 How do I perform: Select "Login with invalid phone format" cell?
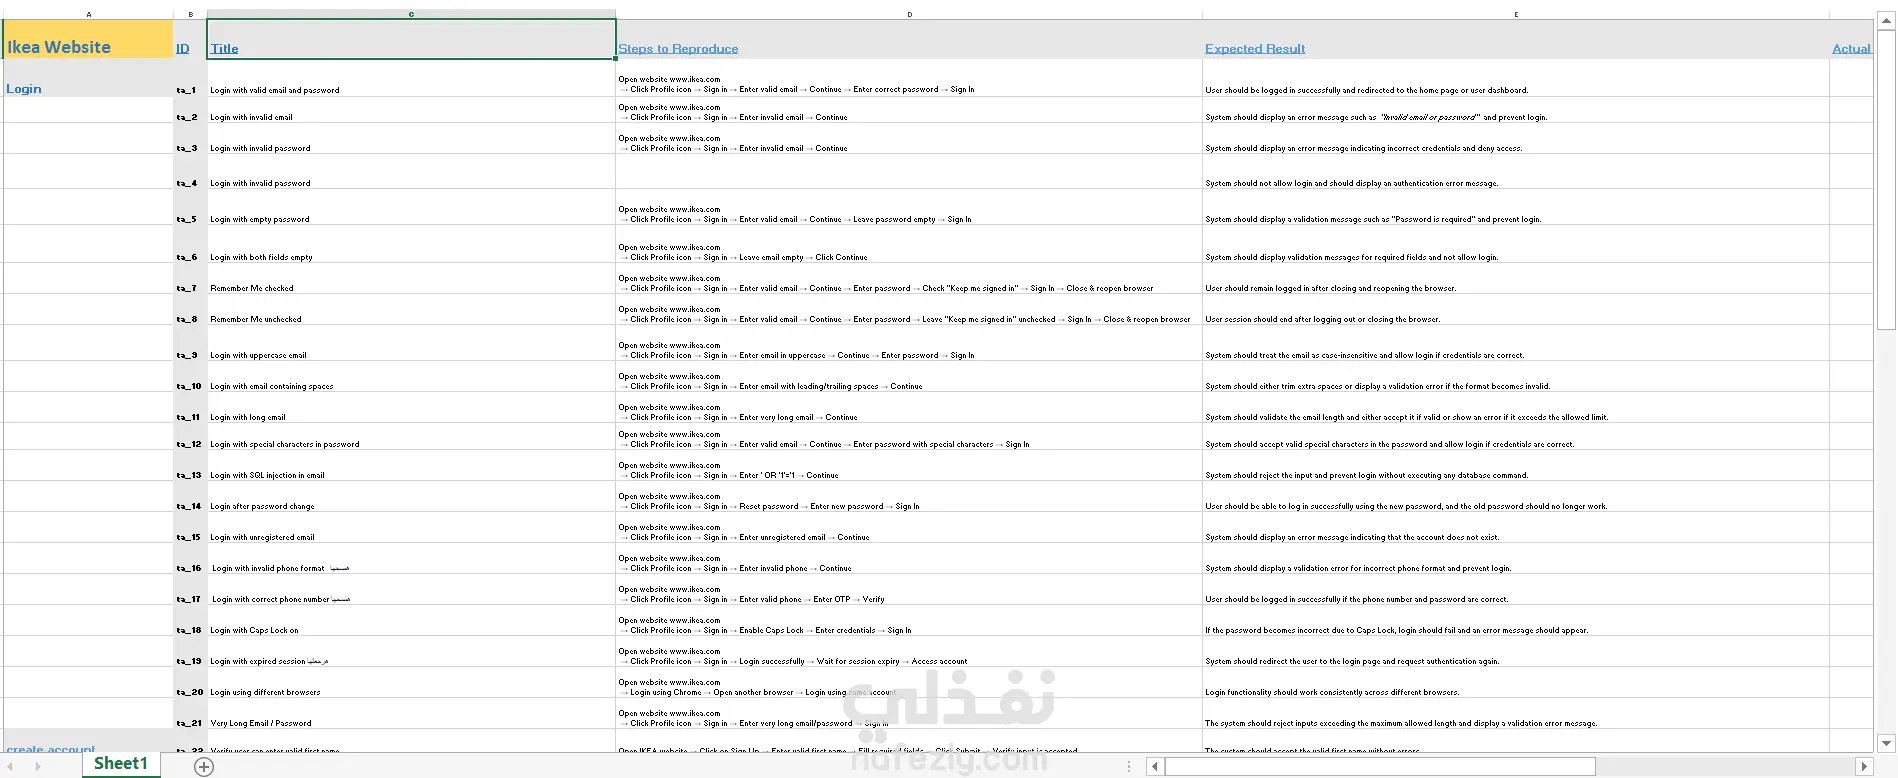click(x=411, y=558)
